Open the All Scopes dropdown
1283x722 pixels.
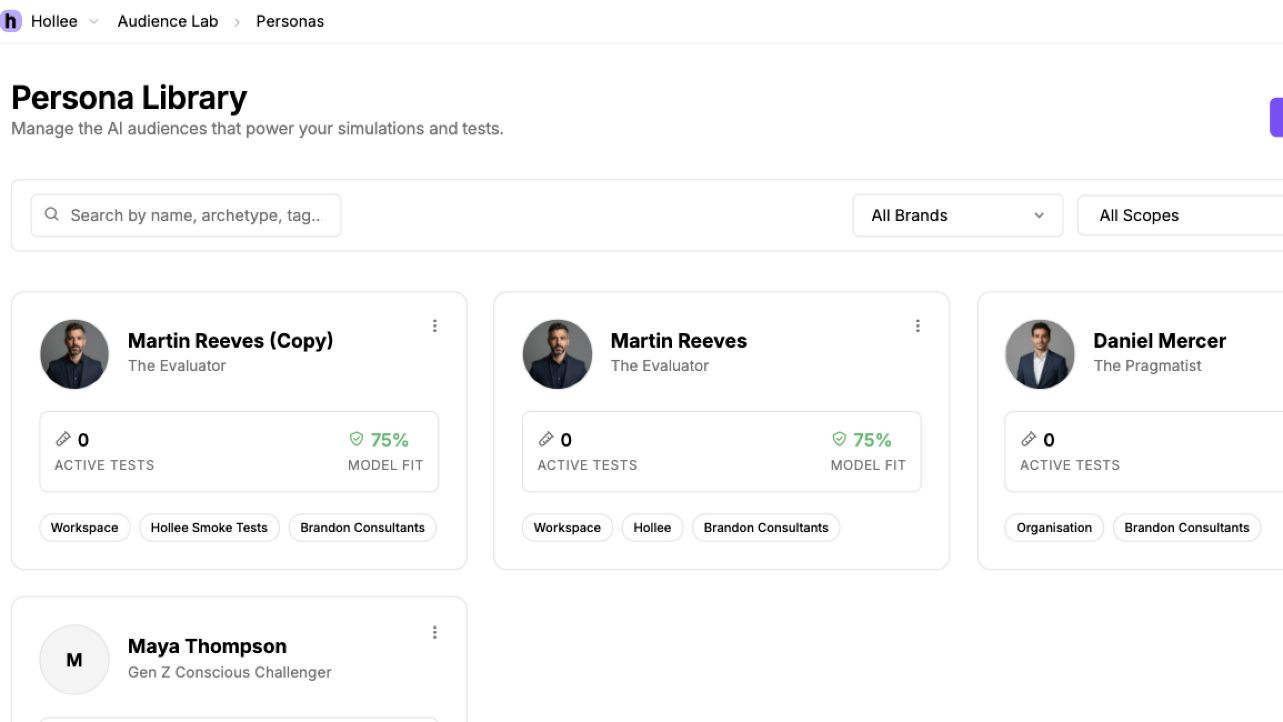1180,215
